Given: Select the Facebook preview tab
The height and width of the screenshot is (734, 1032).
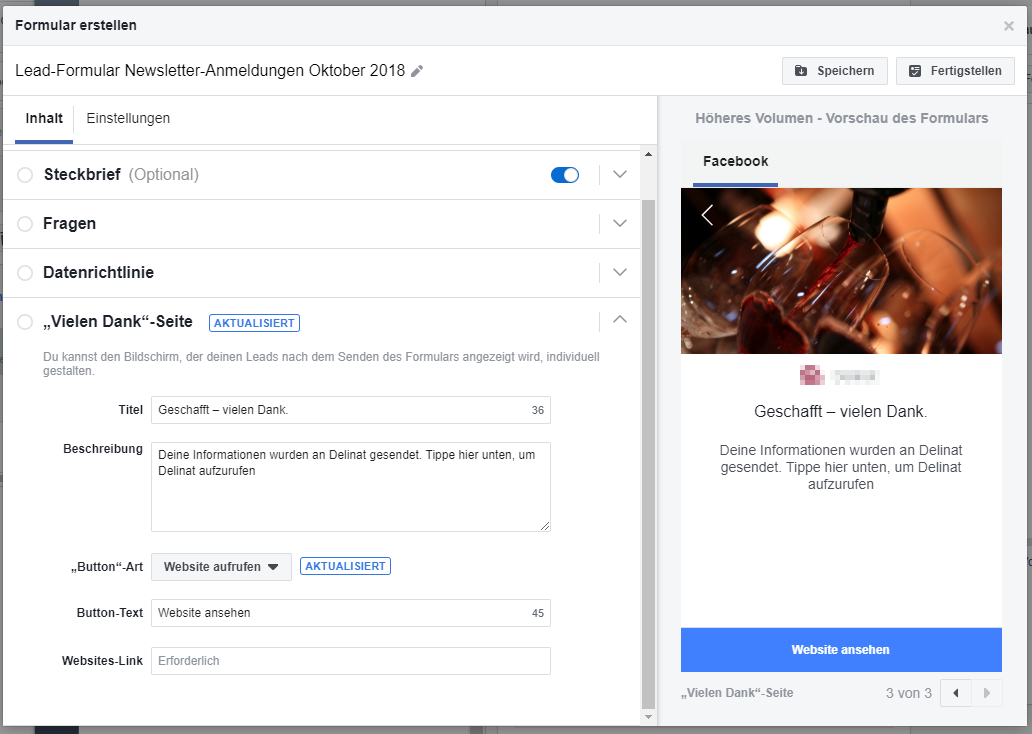Looking at the screenshot, I should tap(735, 161).
